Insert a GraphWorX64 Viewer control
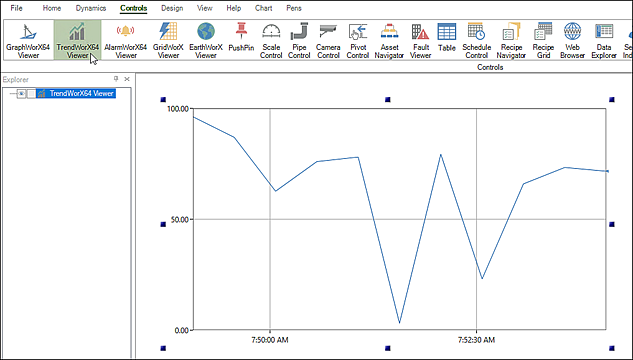 pos(28,41)
